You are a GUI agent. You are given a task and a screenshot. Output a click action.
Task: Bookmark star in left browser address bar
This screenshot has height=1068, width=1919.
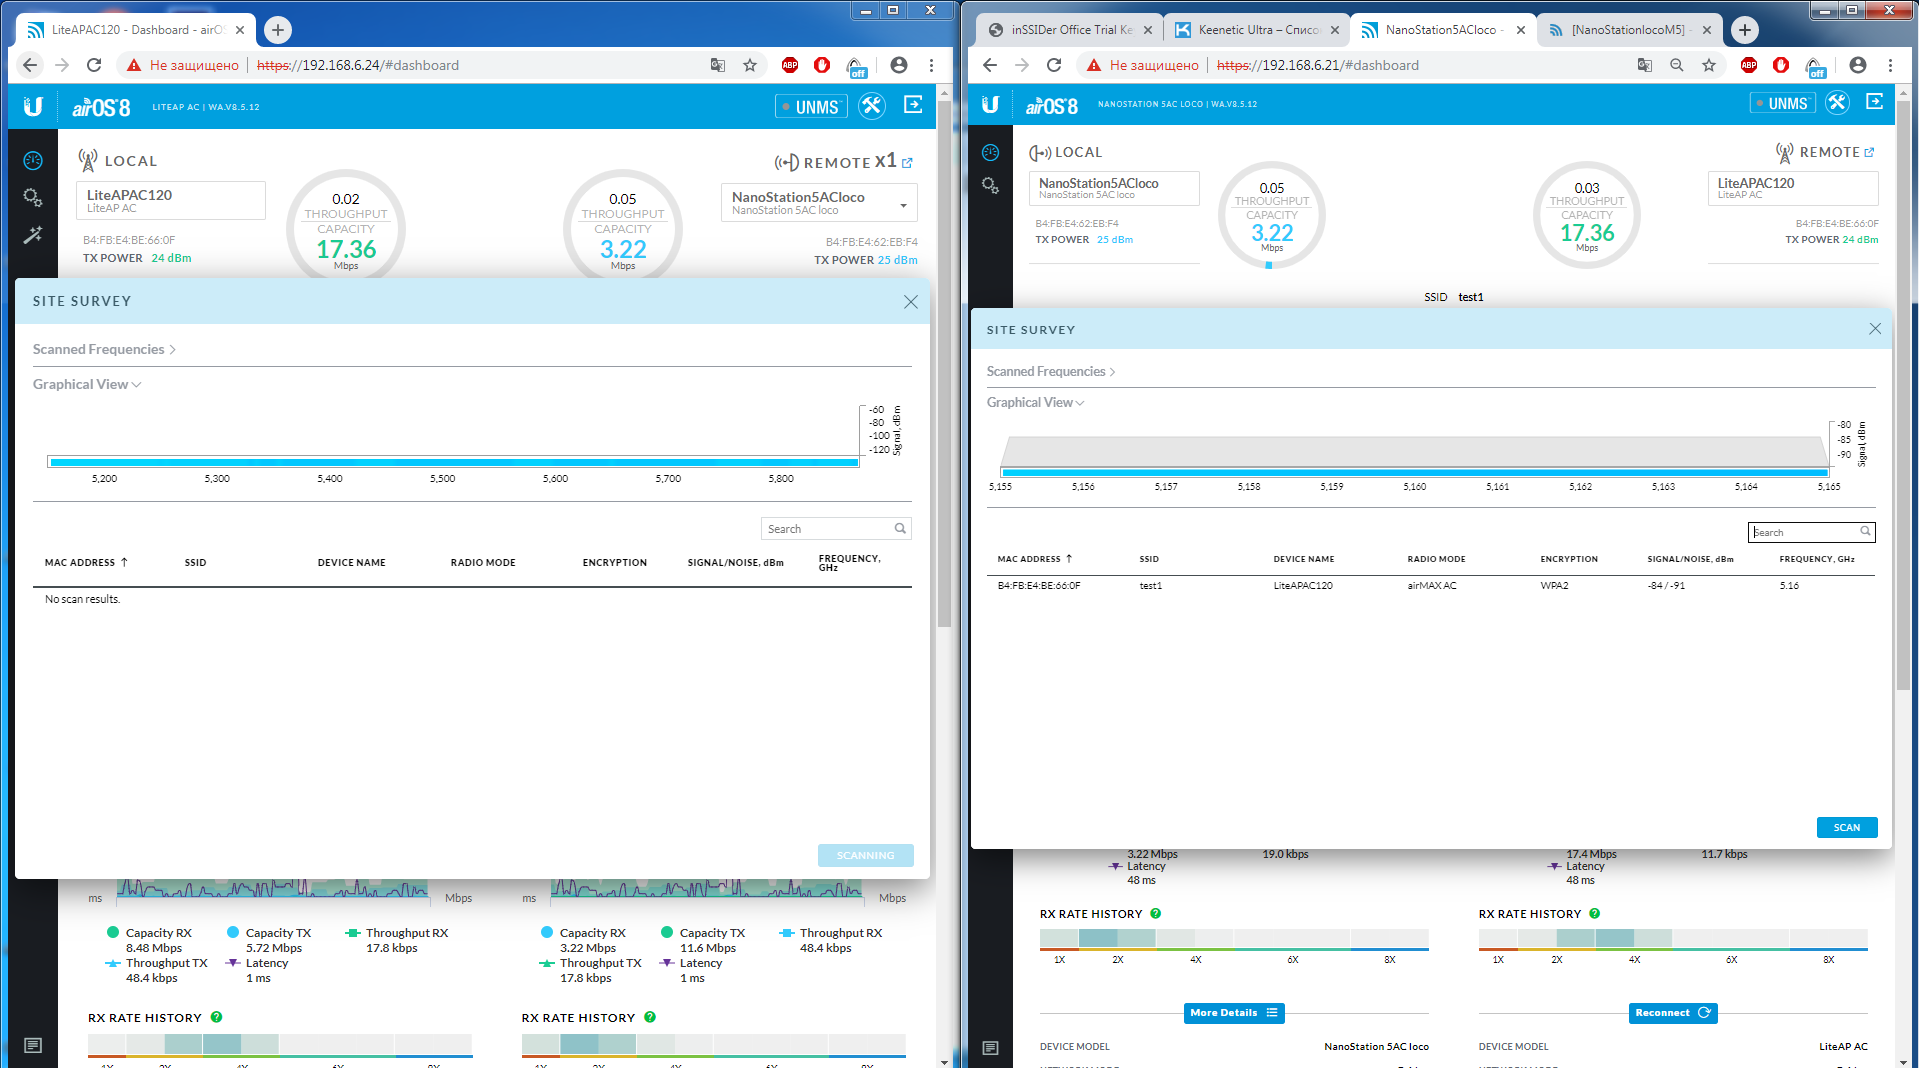(750, 65)
